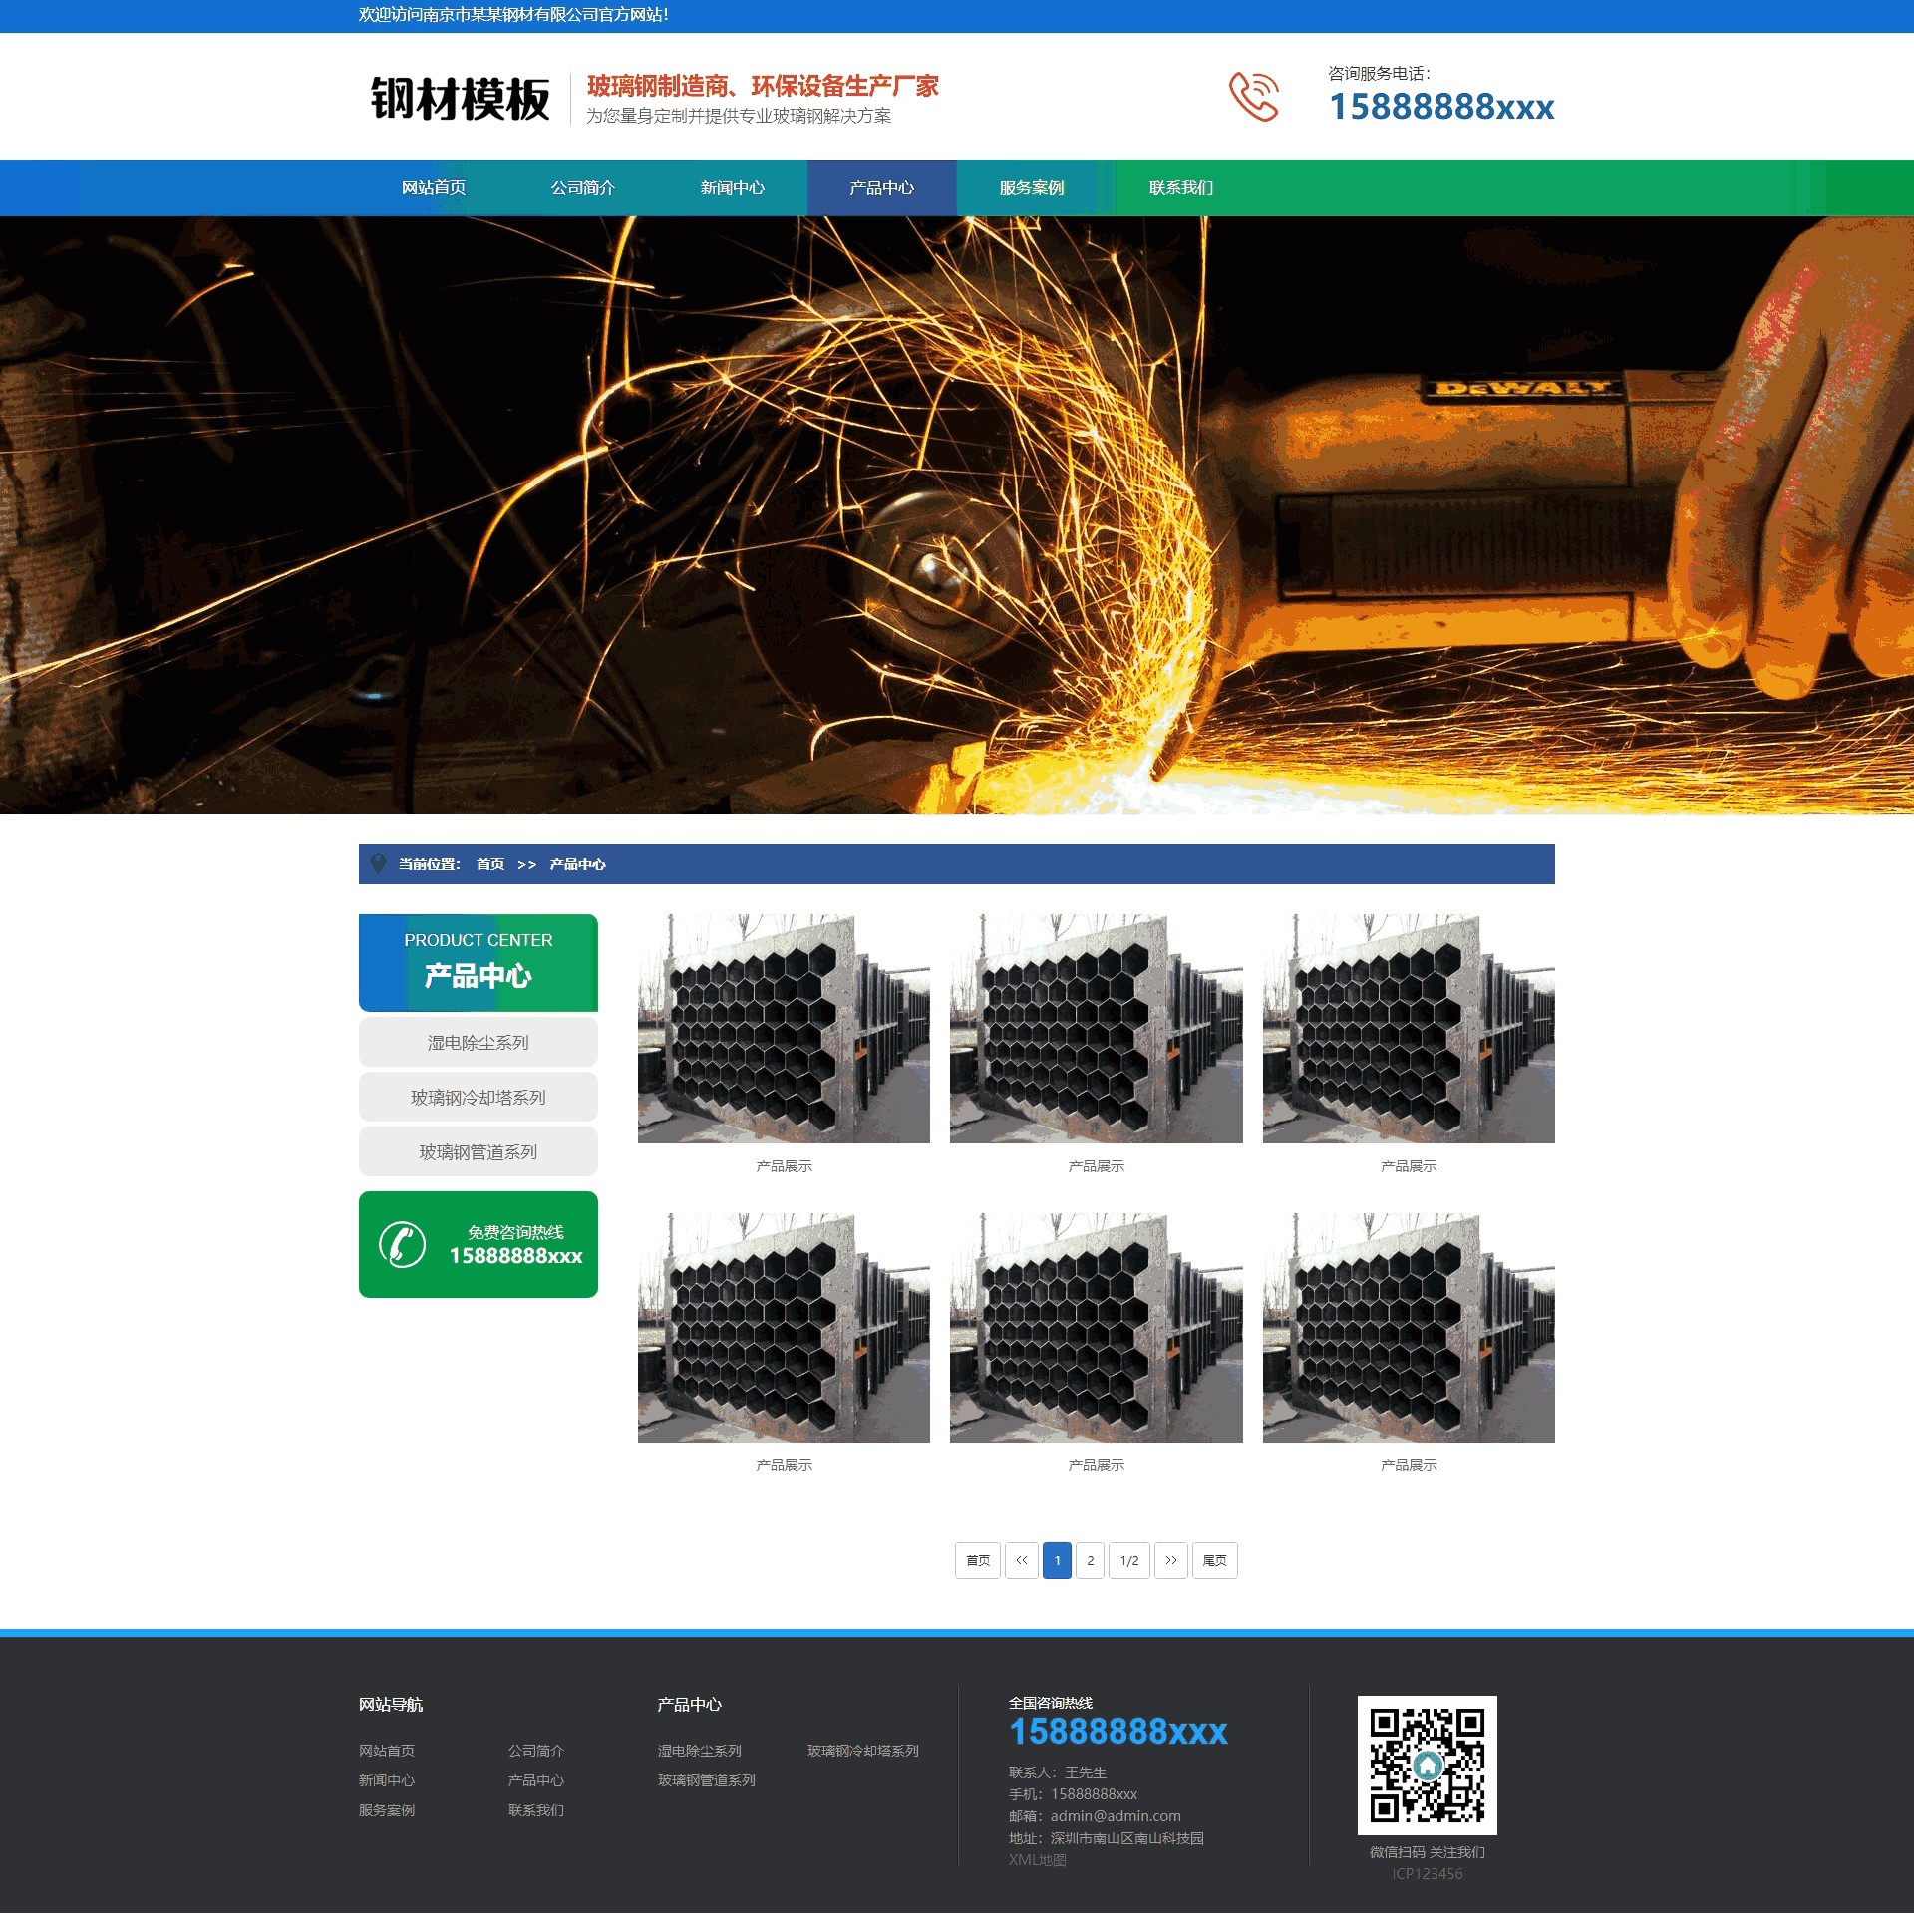Go to previous page with << arrow
This screenshot has width=1914, height=1932.
1021,1560
